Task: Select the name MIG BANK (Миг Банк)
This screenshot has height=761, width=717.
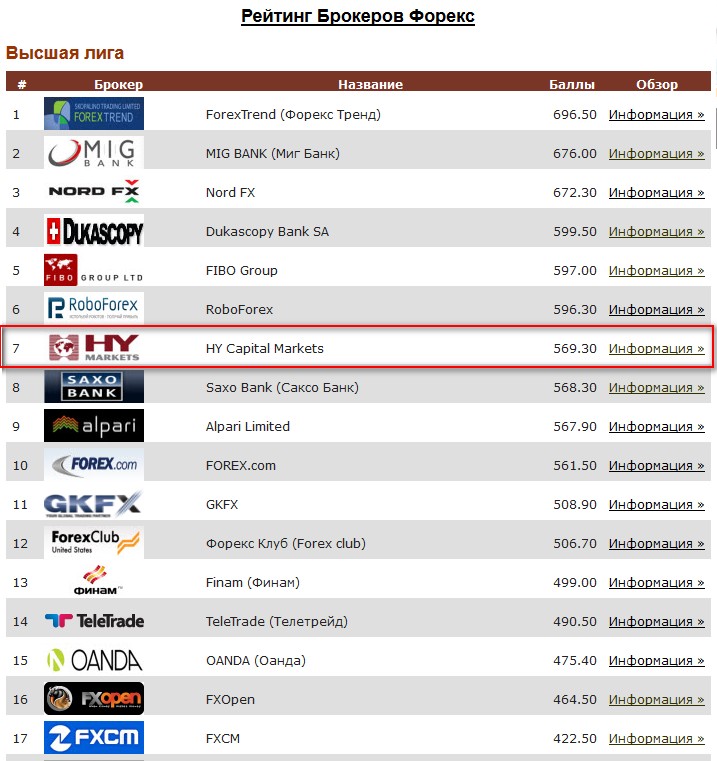Action: tap(273, 153)
